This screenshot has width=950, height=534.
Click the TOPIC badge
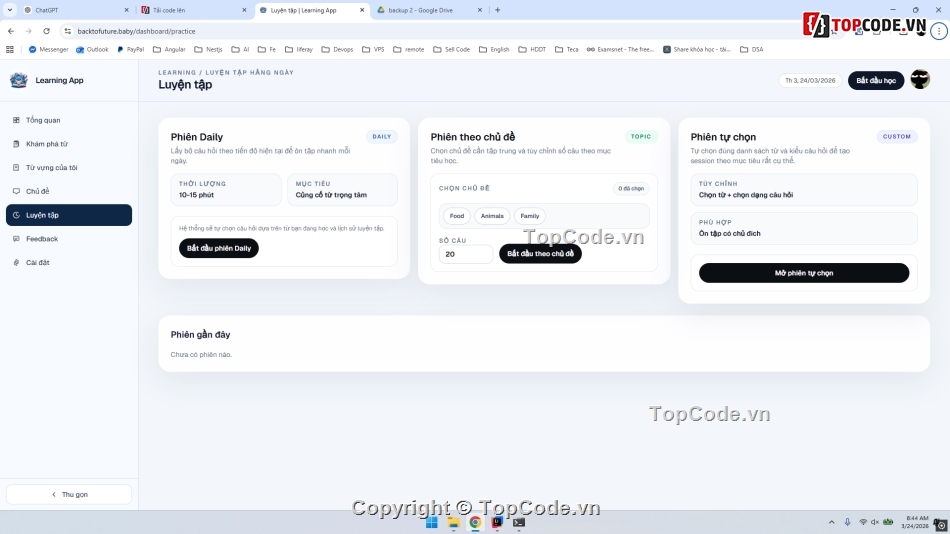pos(640,136)
